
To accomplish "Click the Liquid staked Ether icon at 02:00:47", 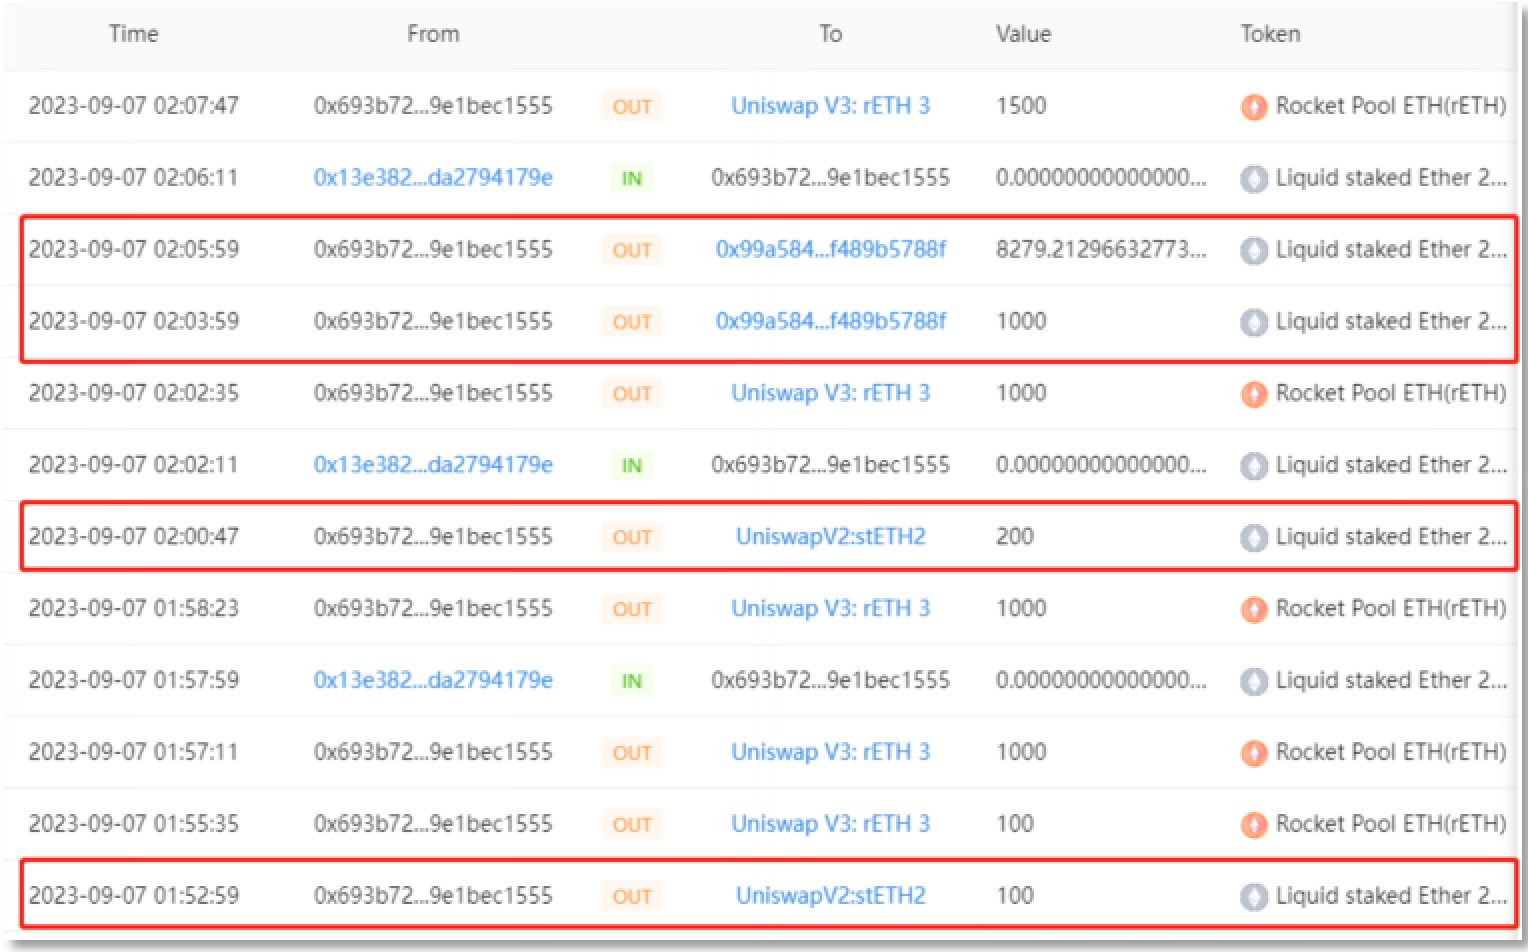I will (1254, 538).
